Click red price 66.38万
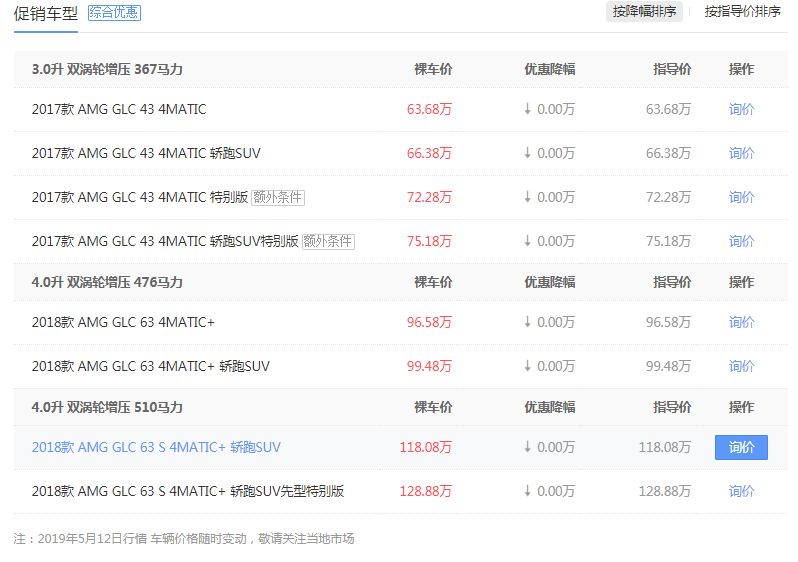This screenshot has width=798, height=562. point(429,153)
